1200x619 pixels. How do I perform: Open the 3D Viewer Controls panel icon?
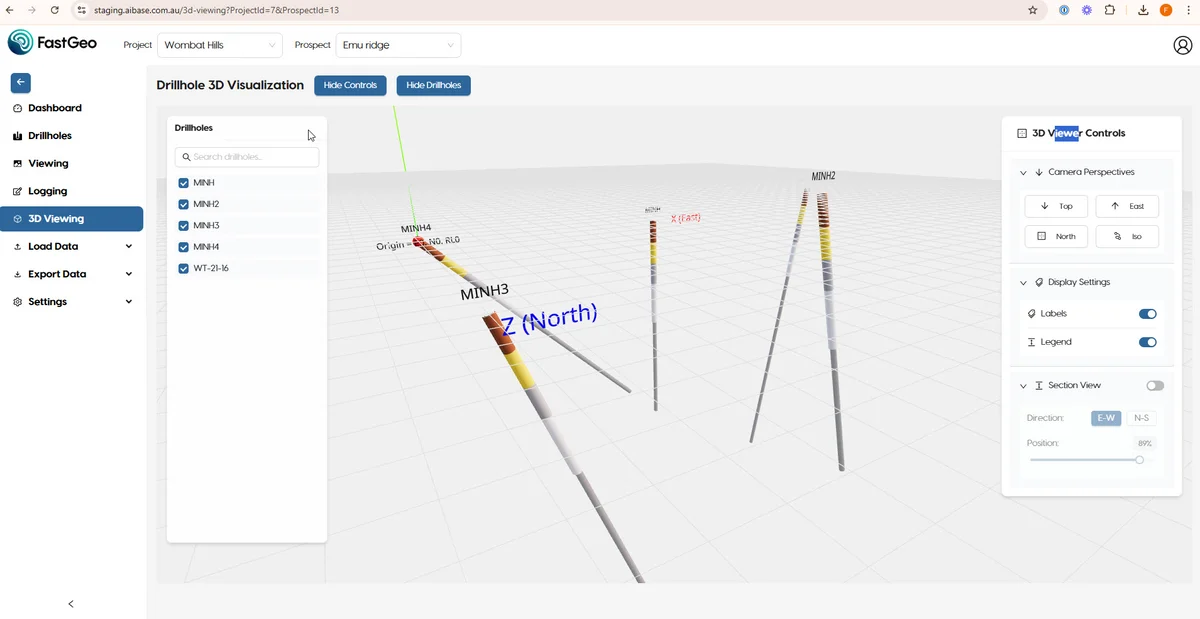pos(1022,132)
